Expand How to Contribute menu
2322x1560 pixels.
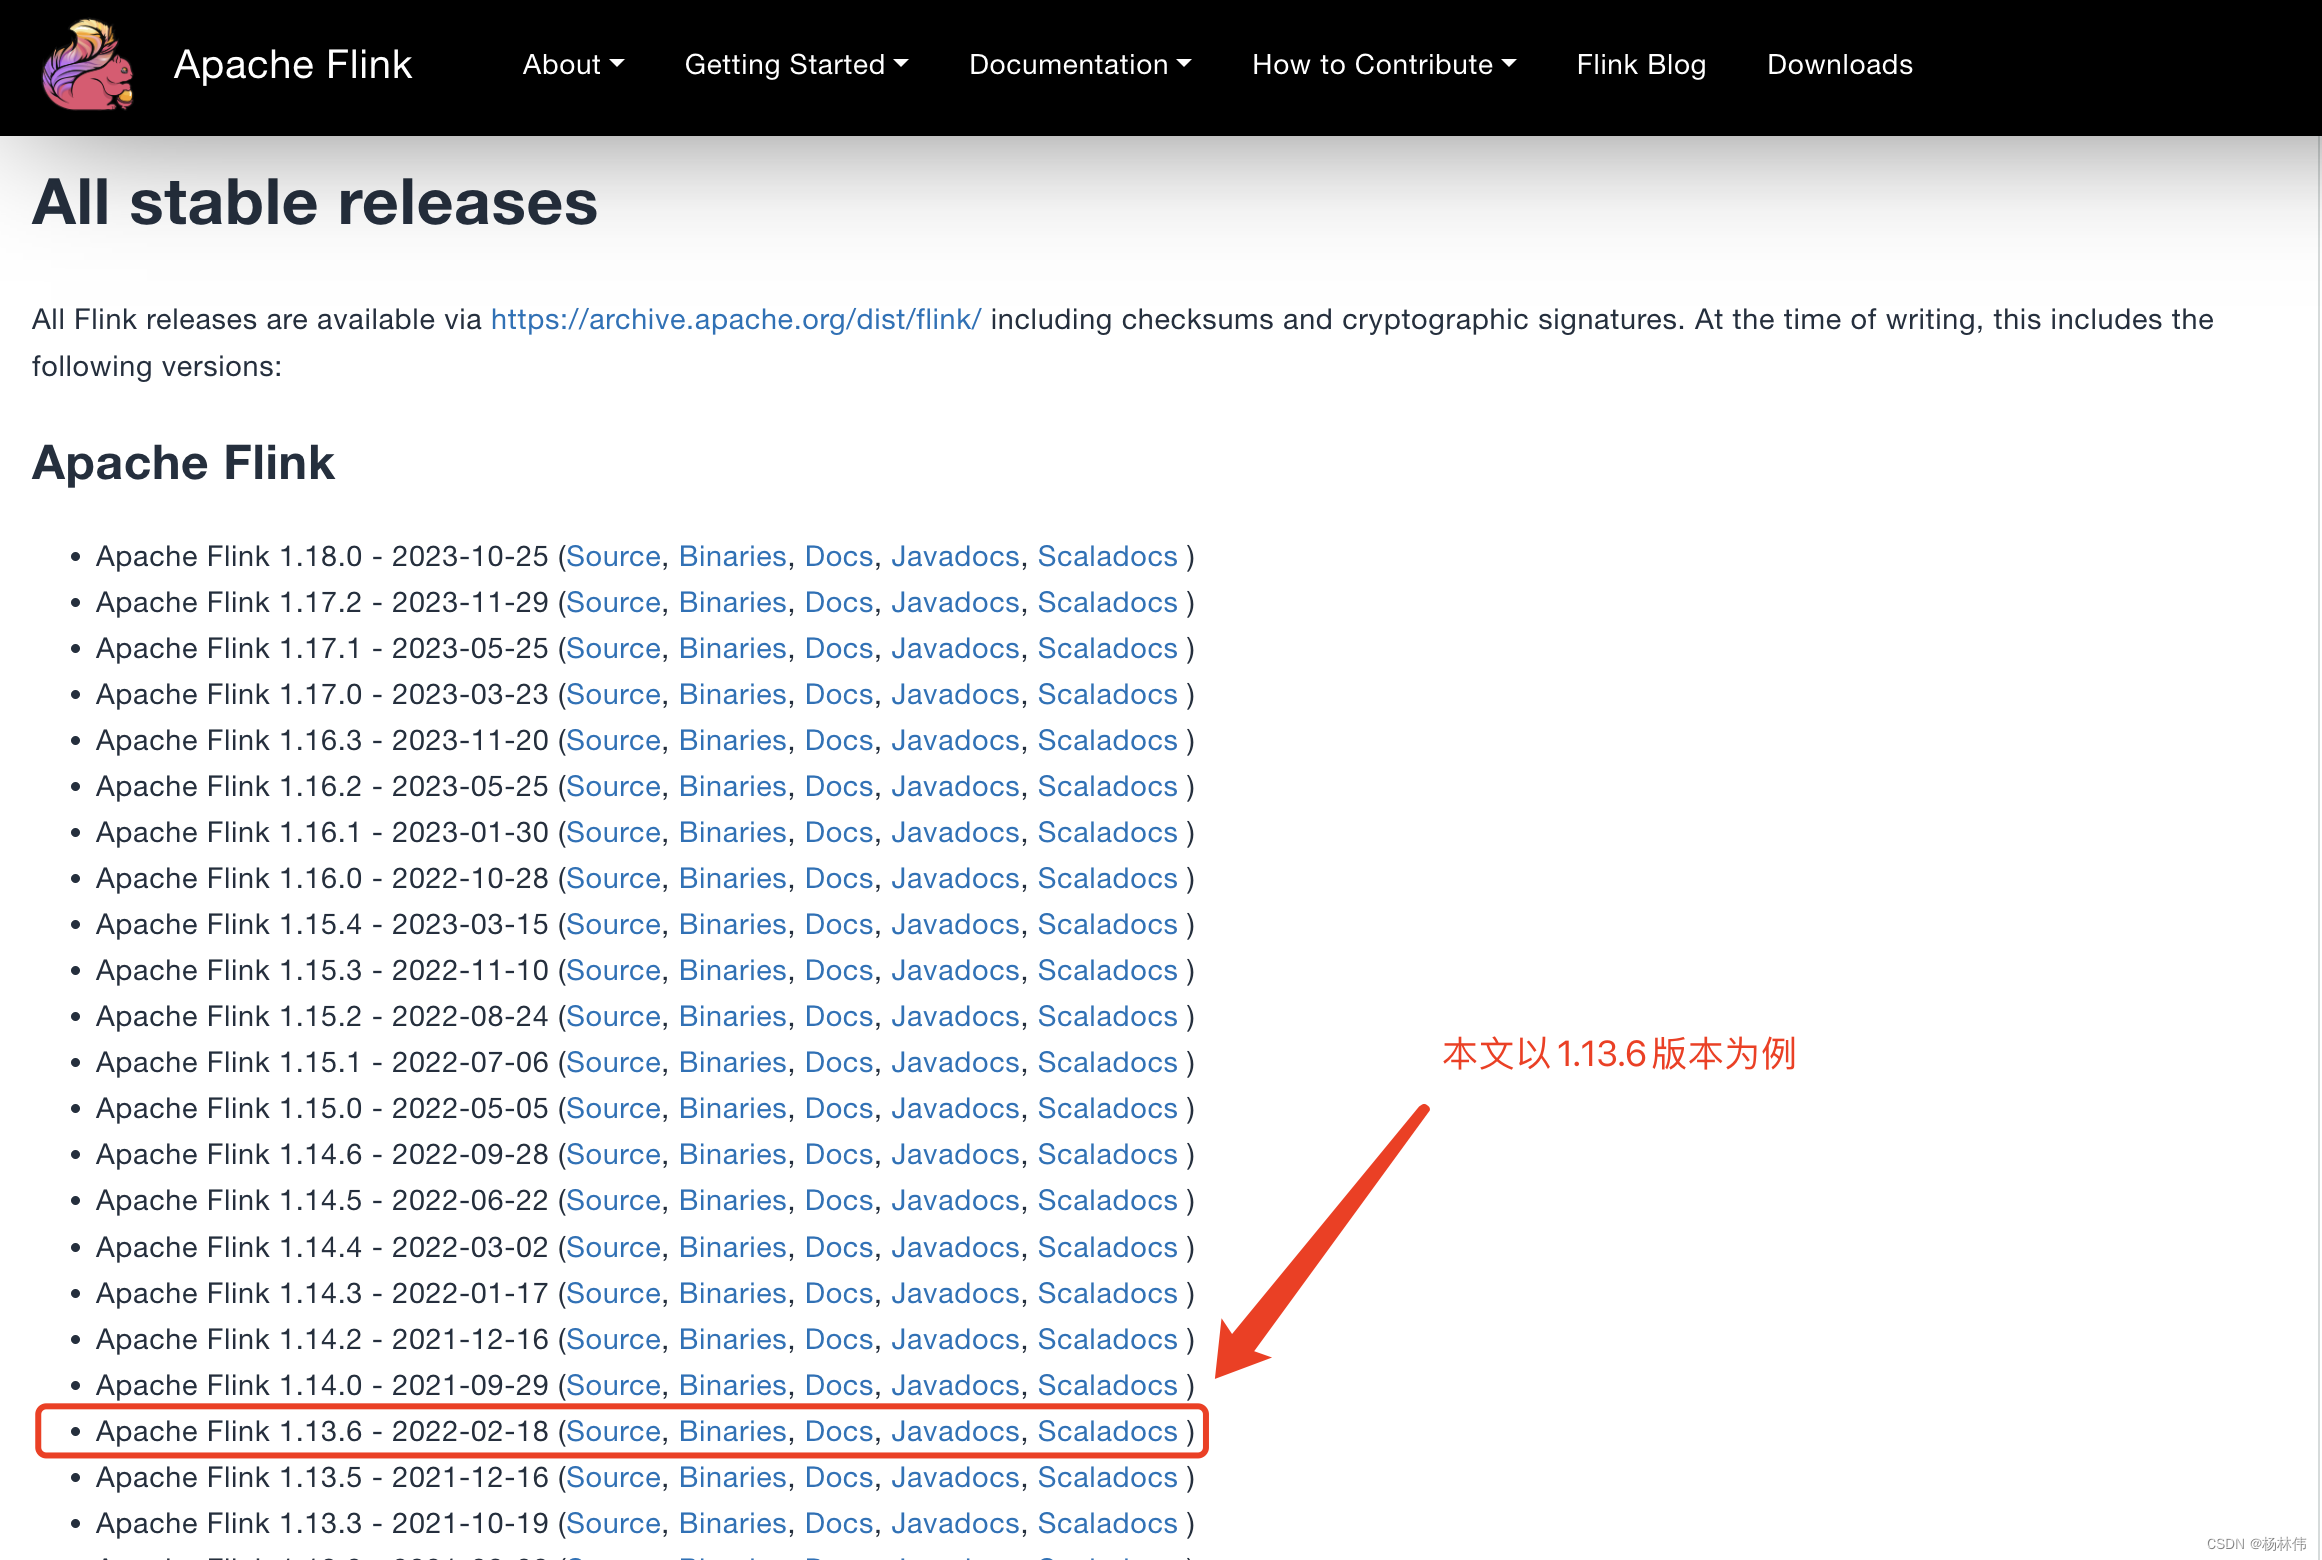(x=1383, y=65)
